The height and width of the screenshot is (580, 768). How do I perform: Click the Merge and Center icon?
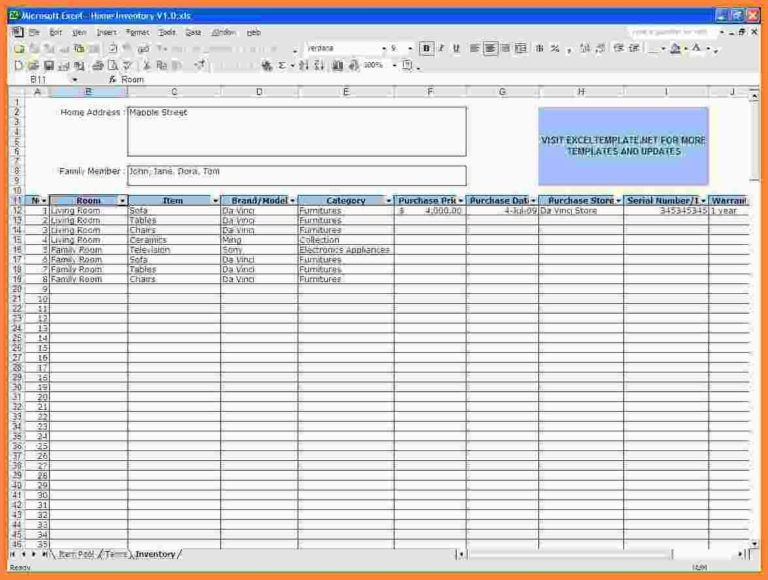click(521, 48)
